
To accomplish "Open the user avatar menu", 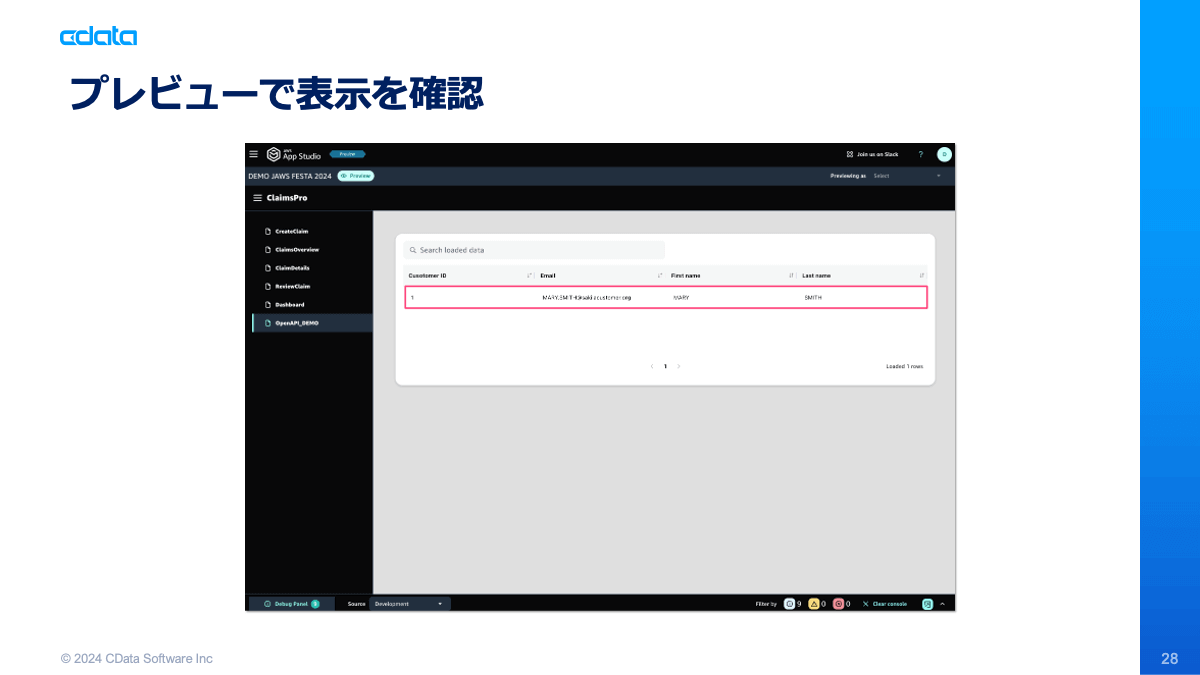I will point(944,154).
